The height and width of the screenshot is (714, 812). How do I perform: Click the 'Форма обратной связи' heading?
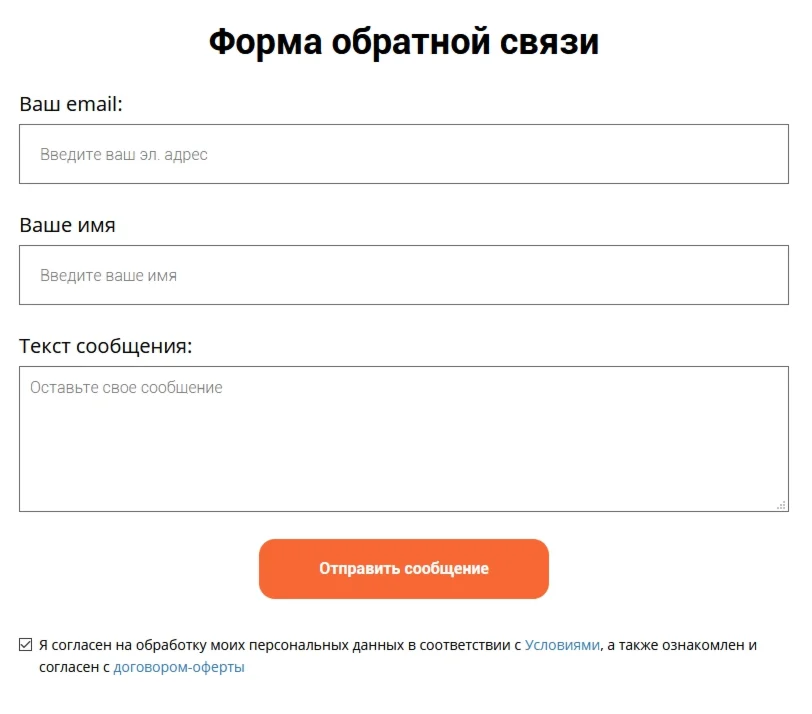coord(404,41)
